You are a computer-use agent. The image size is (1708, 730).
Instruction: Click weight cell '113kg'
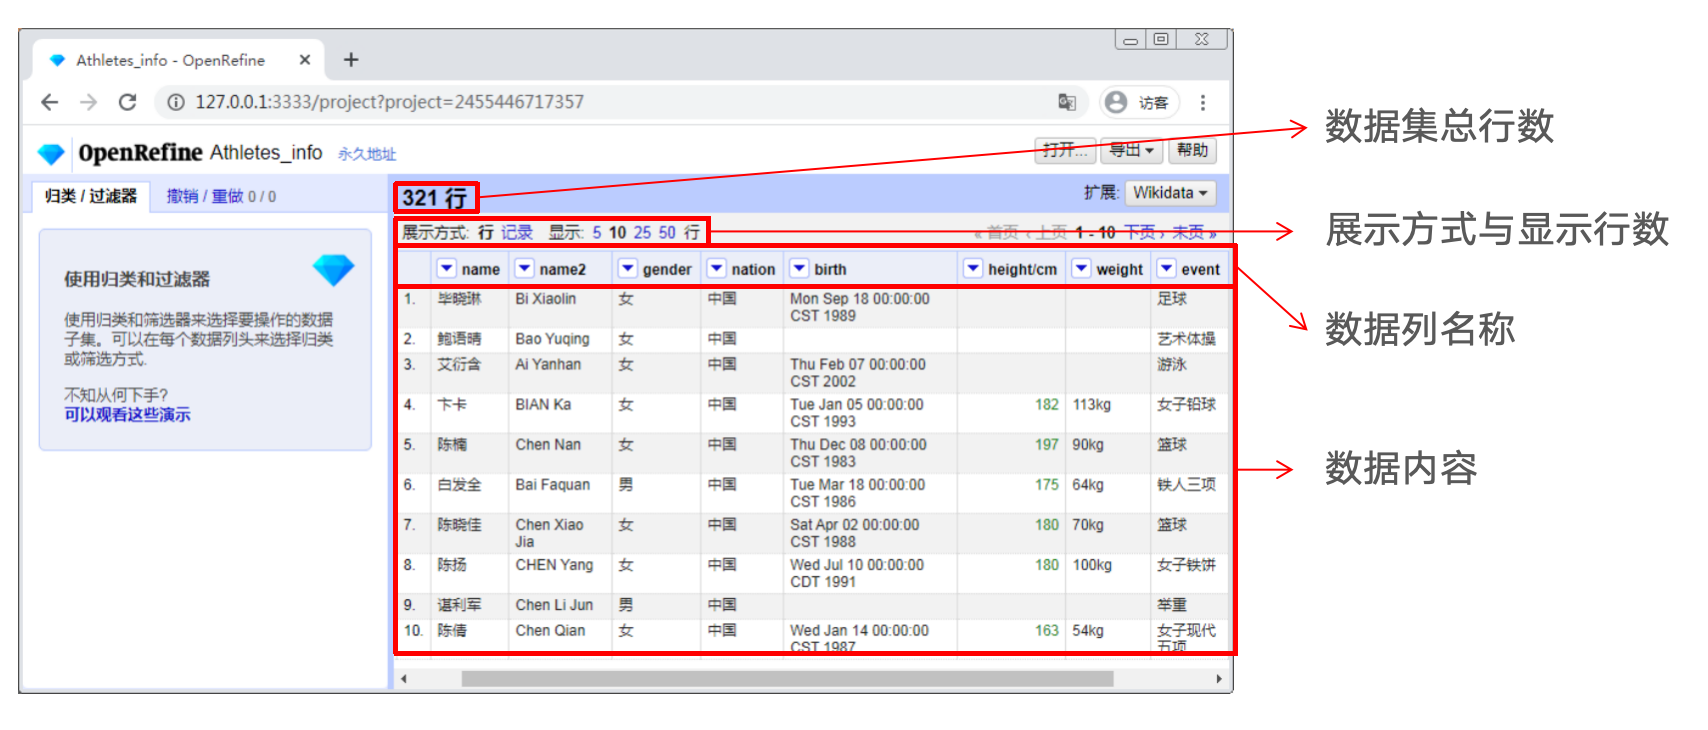1092,404
